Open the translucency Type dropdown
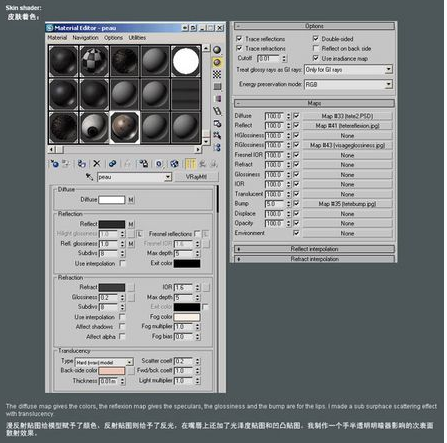447x443 pixels. click(130, 362)
